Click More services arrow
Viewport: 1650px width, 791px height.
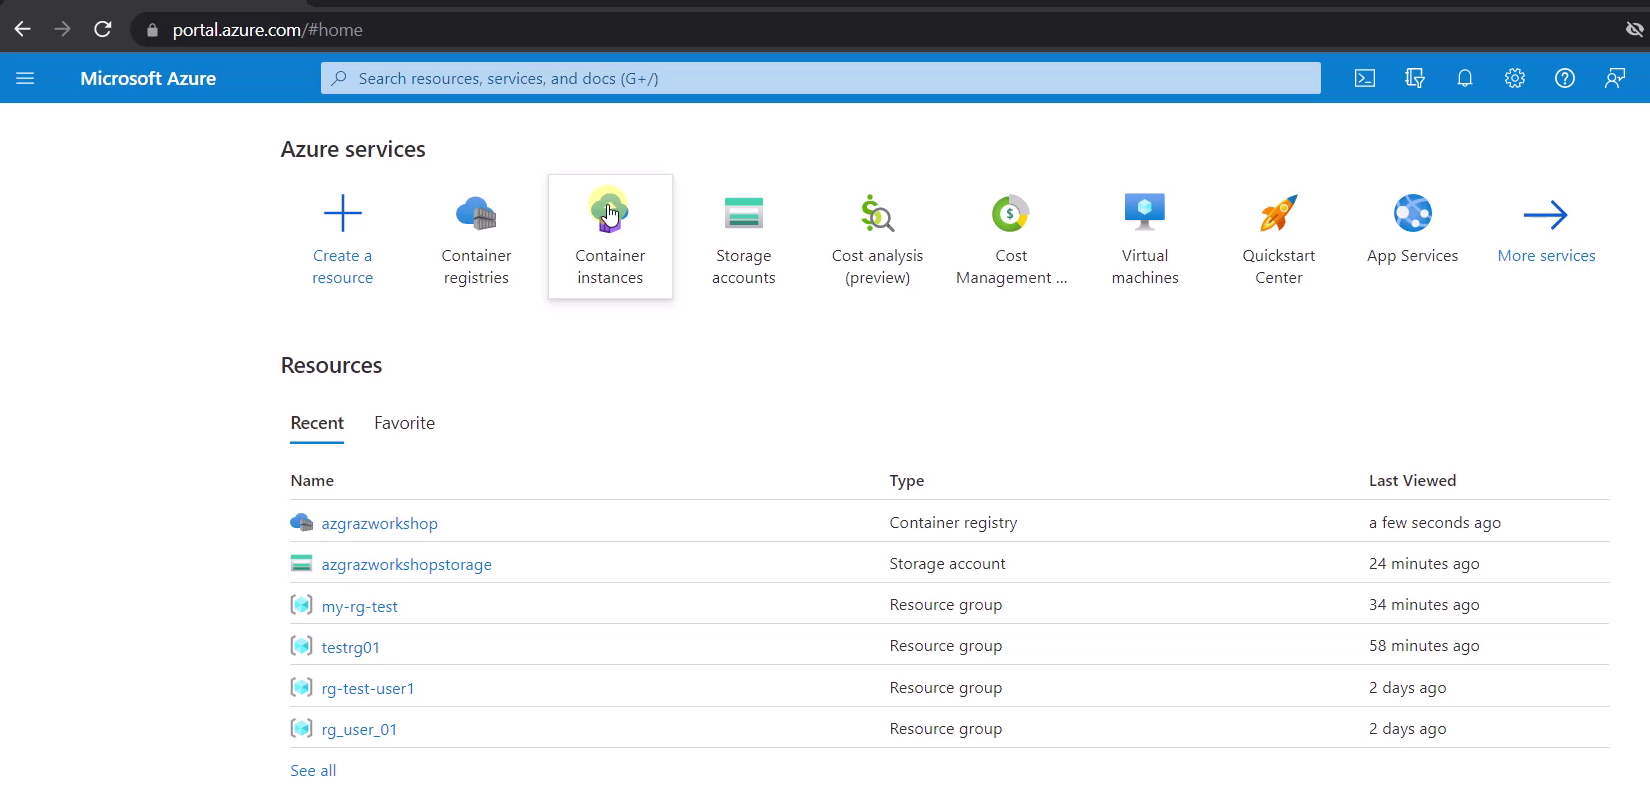[x=1546, y=214]
